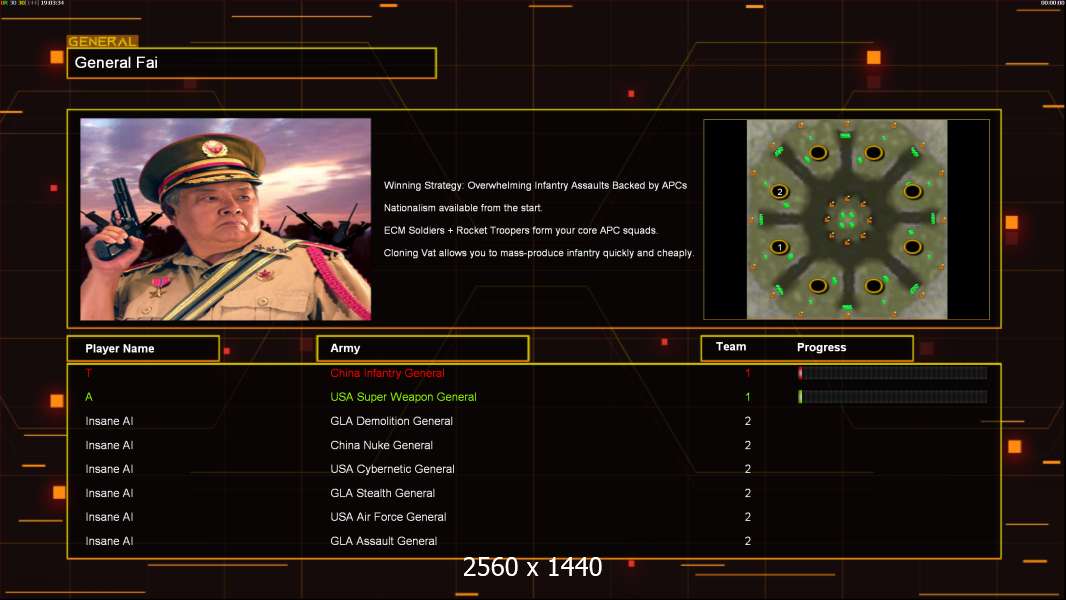The width and height of the screenshot is (1066, 600).
Task: Click team number 2 for USA Cybernetic General
Action: [x=748, y=469]
